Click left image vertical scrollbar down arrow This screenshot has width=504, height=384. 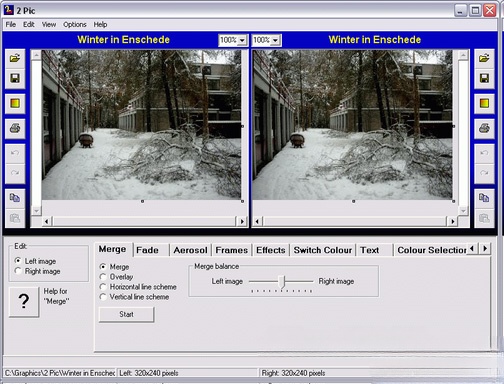(36, 211)
